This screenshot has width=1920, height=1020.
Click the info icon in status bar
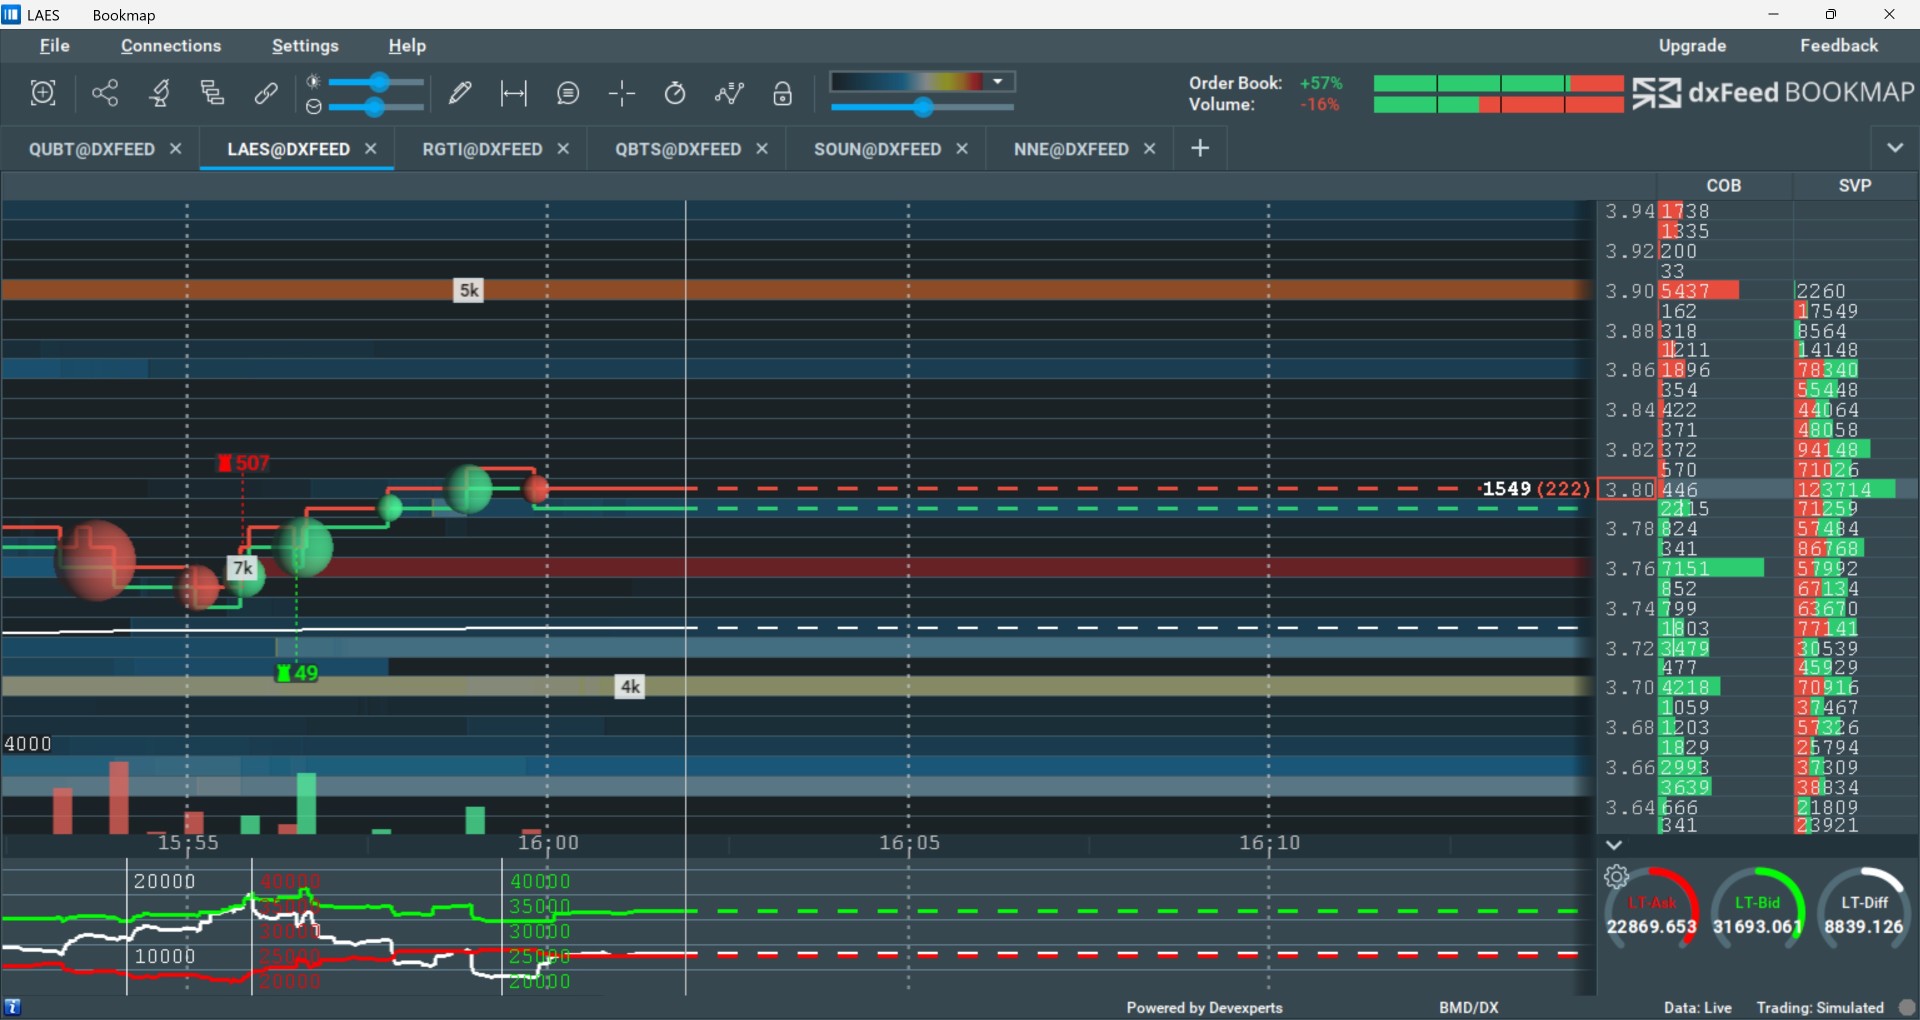[13, 1007]
